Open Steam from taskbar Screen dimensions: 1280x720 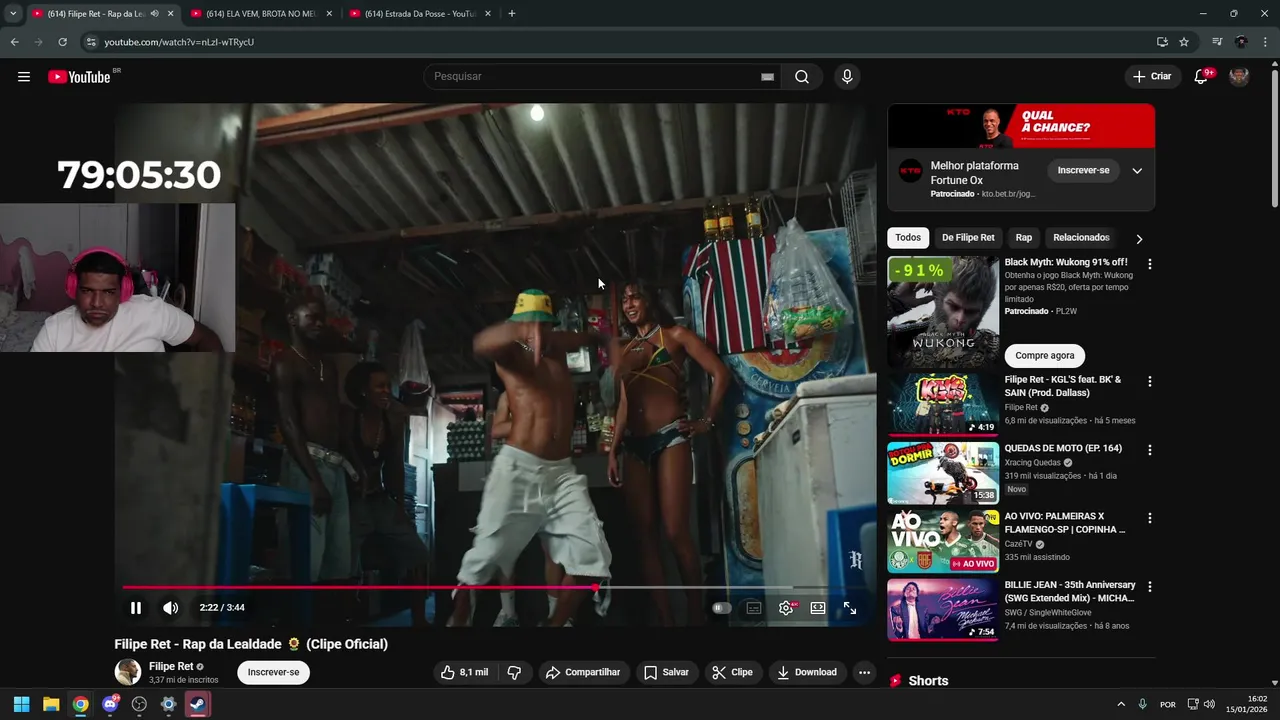[198, 704]
